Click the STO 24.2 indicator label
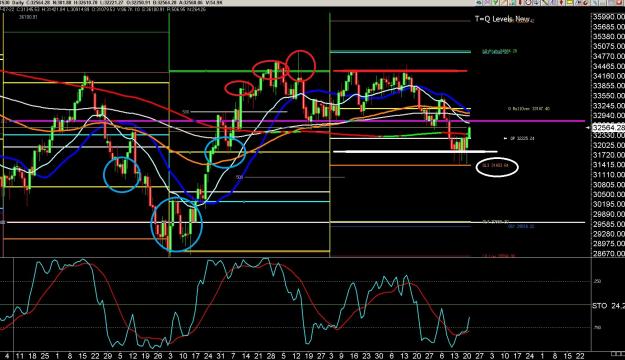The width and height of the screenshot is (625, 360). [608, 306]
